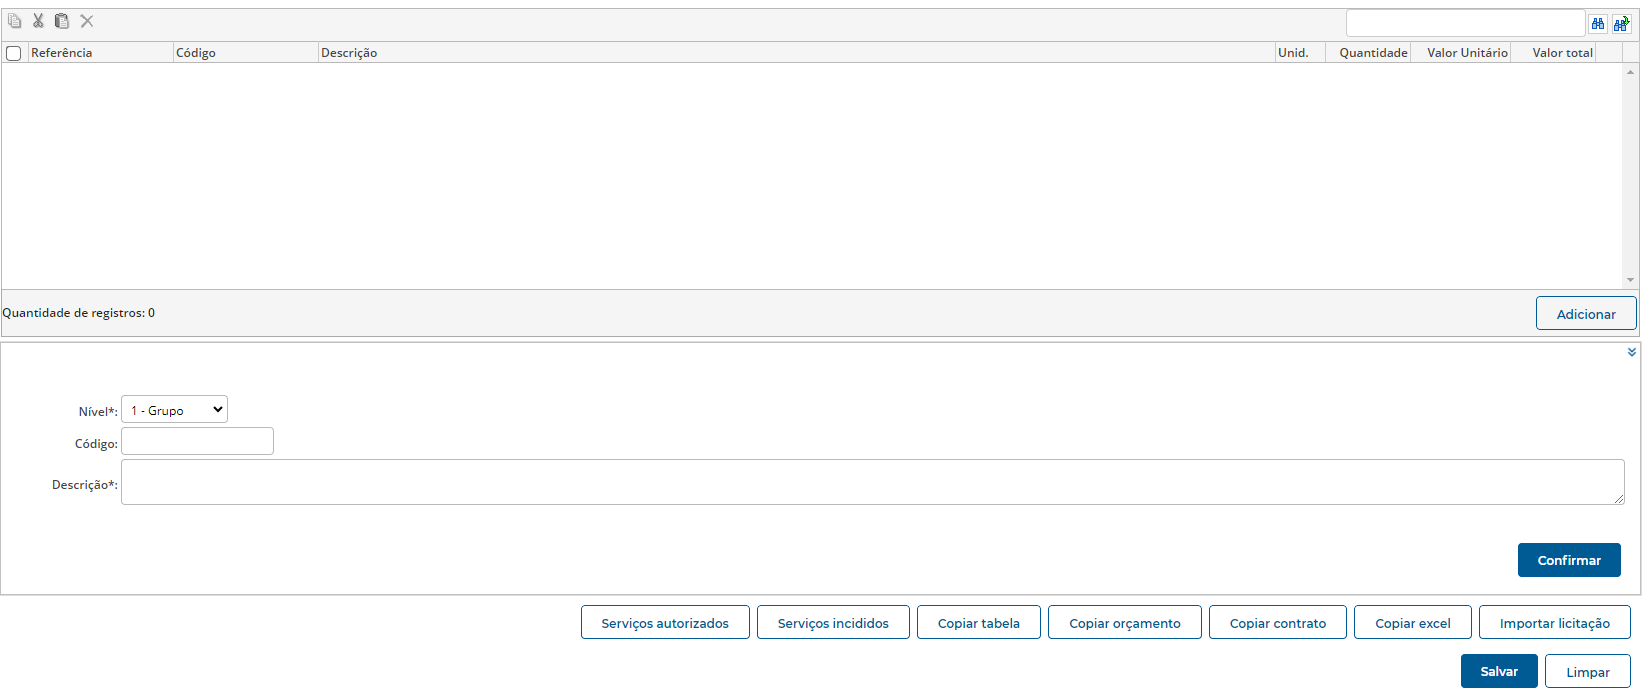Click the table scrollbar down arrow
The width and height of the screenshot is (1644, 691).
coord(1630,280)
